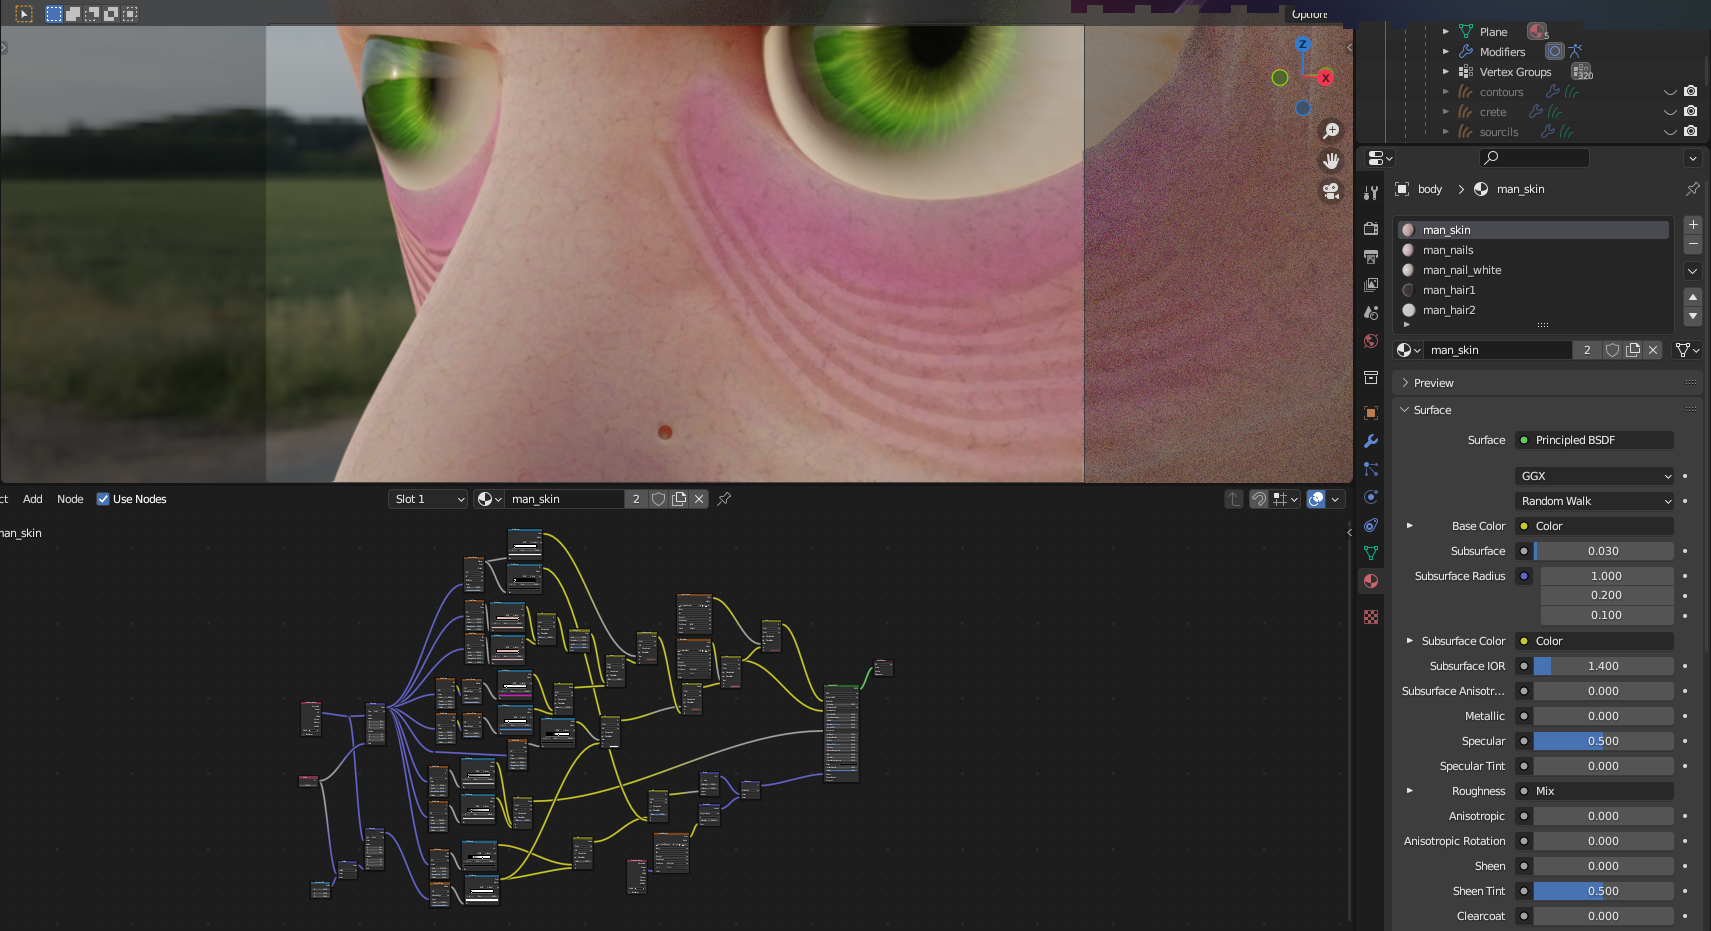The width and height of the screenshot is (1711, 931).
Task: Click the parent node tree arrow icon
Action: coord(1234,499)
